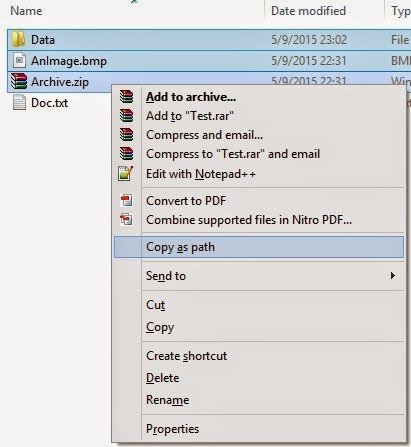Click the Doc.txt file icon

[19, 102]
